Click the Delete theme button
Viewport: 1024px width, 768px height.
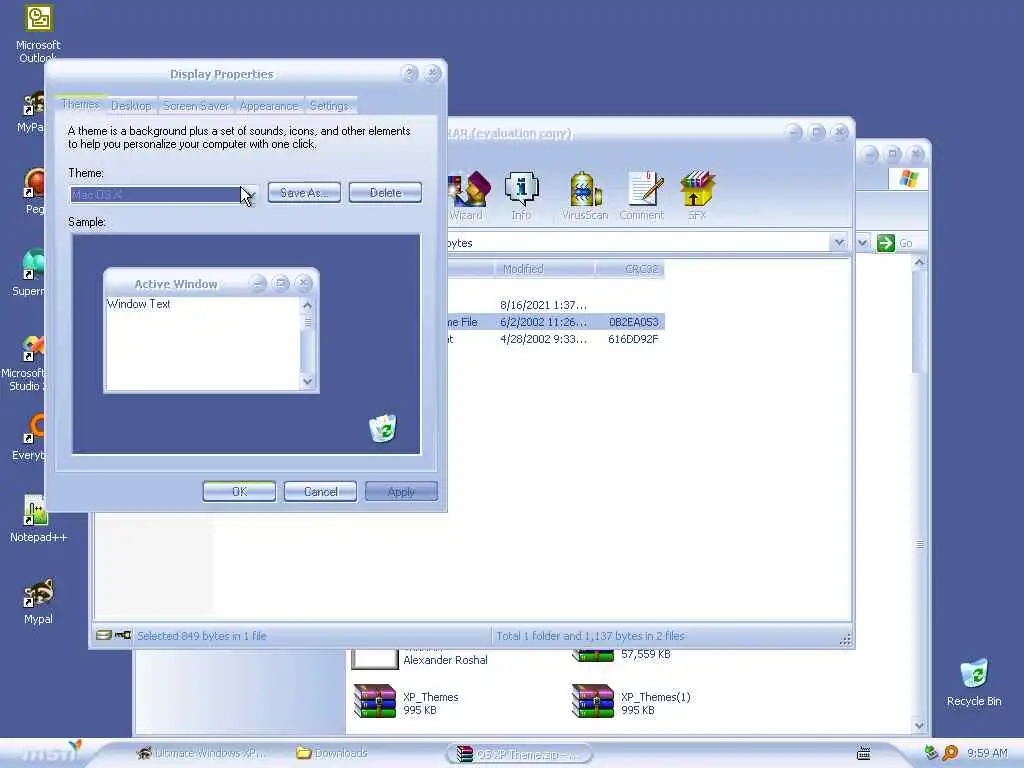385,193
